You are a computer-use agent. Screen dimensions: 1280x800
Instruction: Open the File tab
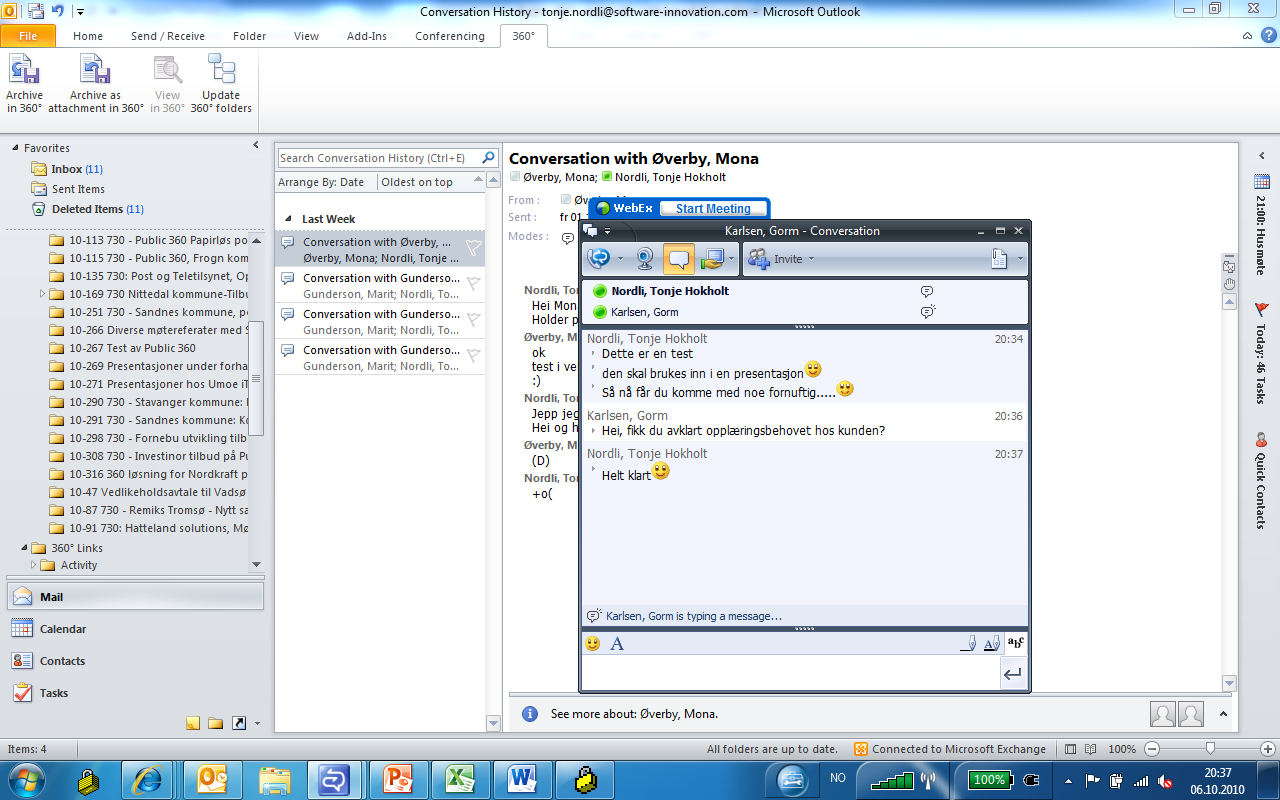pos(28,36)
